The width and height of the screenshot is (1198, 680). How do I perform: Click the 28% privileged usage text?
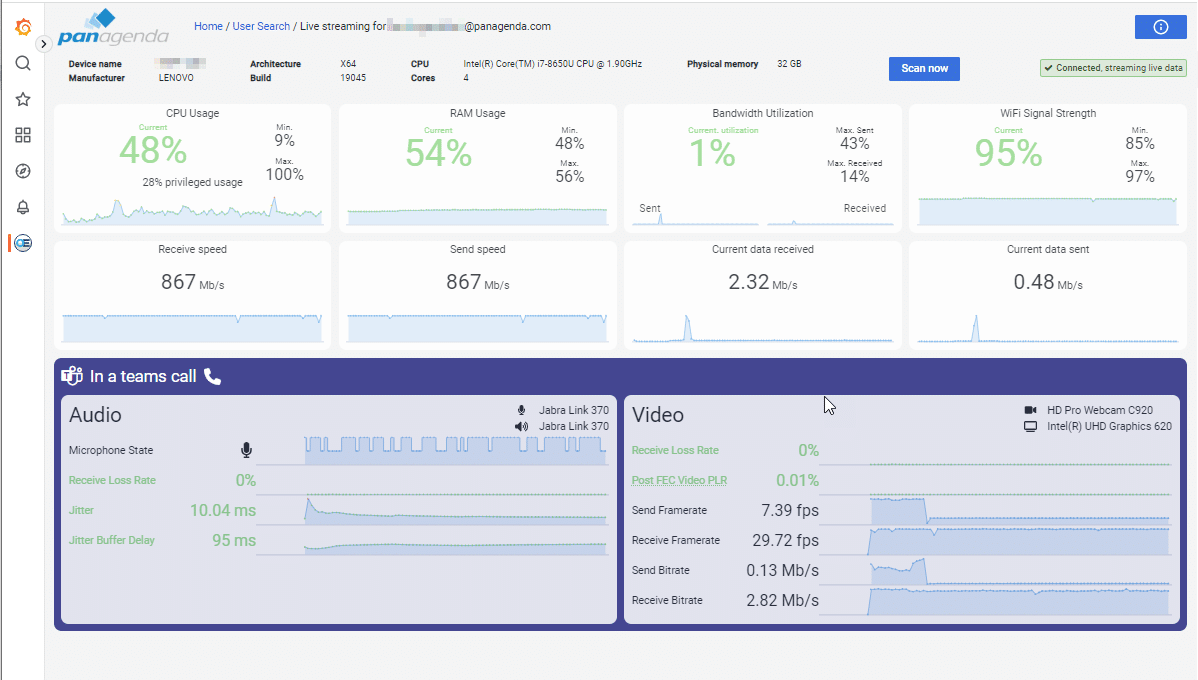[x=193, y=182]
